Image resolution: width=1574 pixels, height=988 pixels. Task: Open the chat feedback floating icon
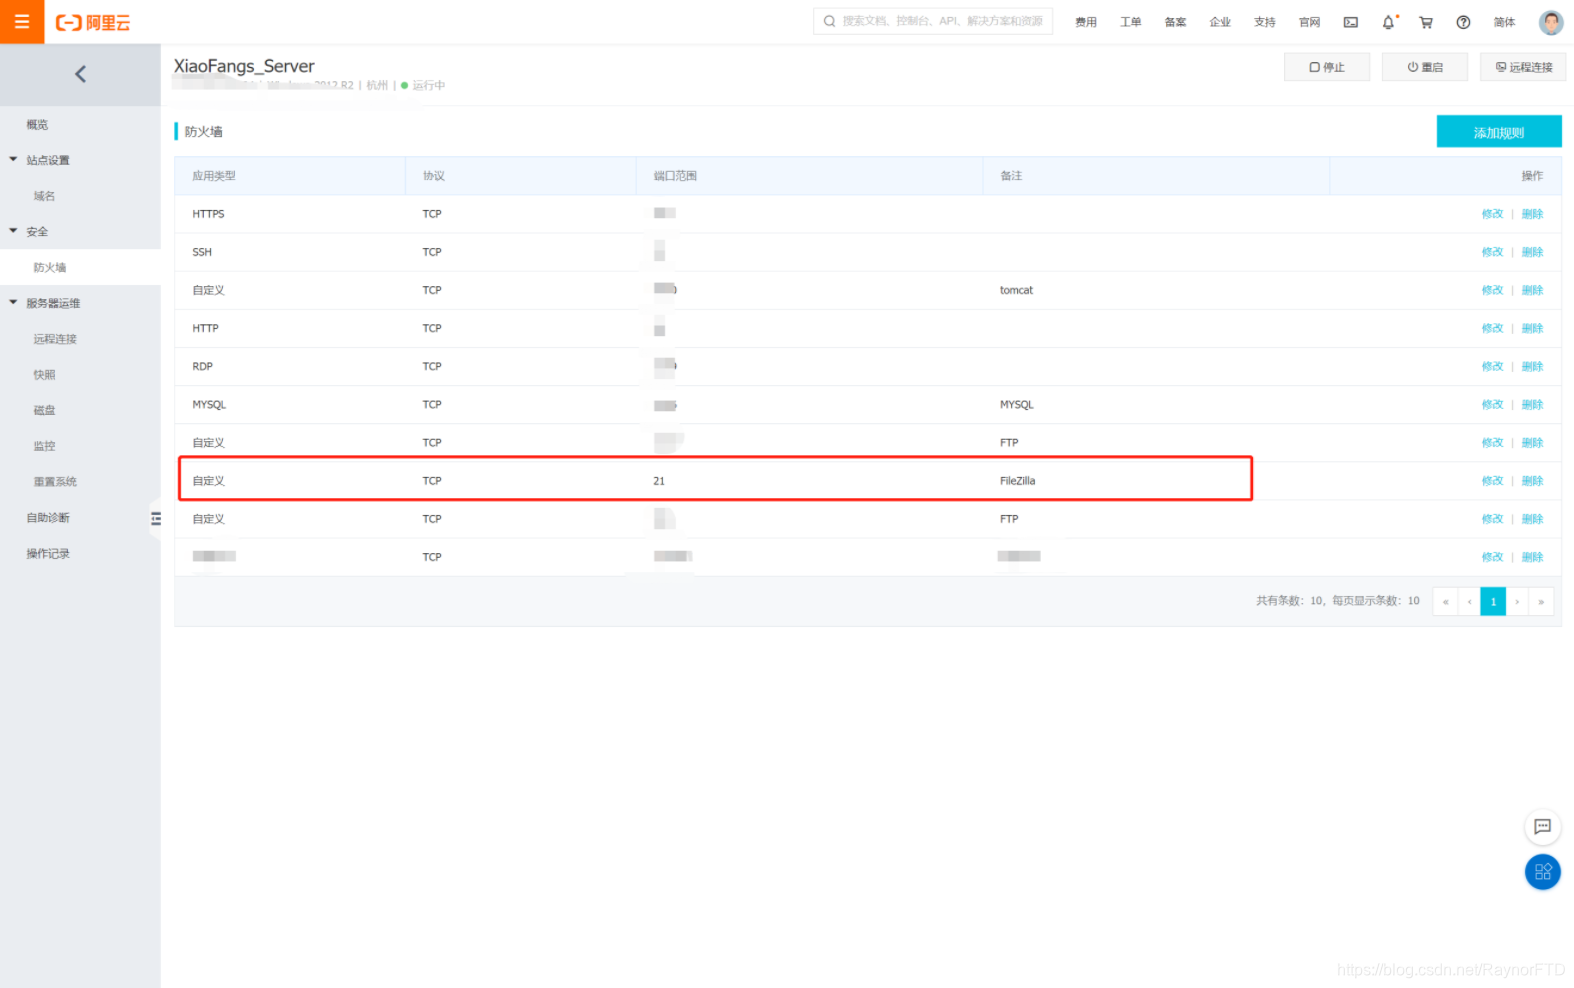click(x=1542, y=827)
